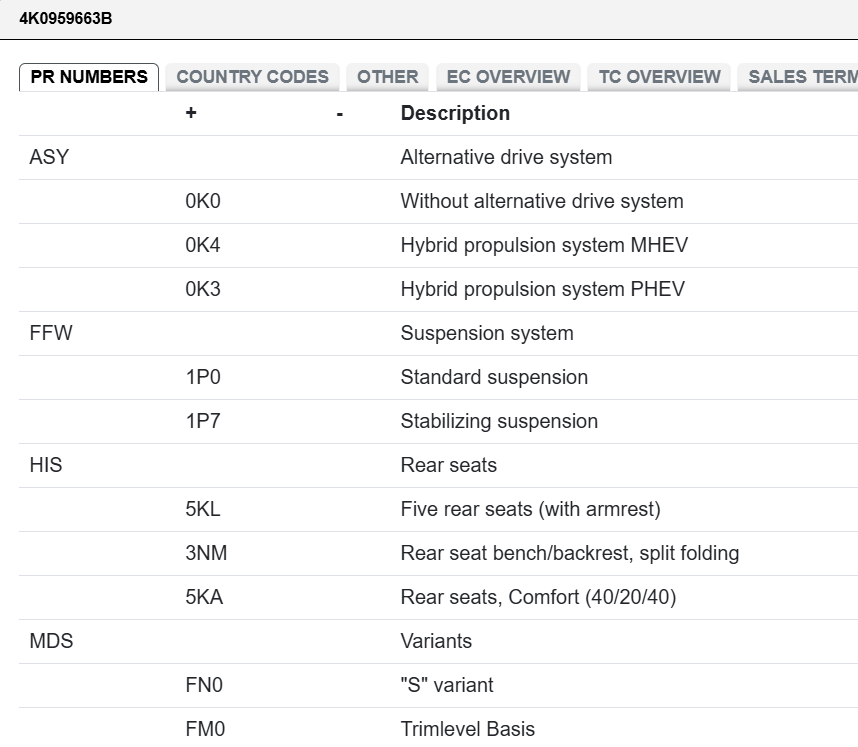Click Without alternative drive system text
858x747 pixels.
point(542,201)
